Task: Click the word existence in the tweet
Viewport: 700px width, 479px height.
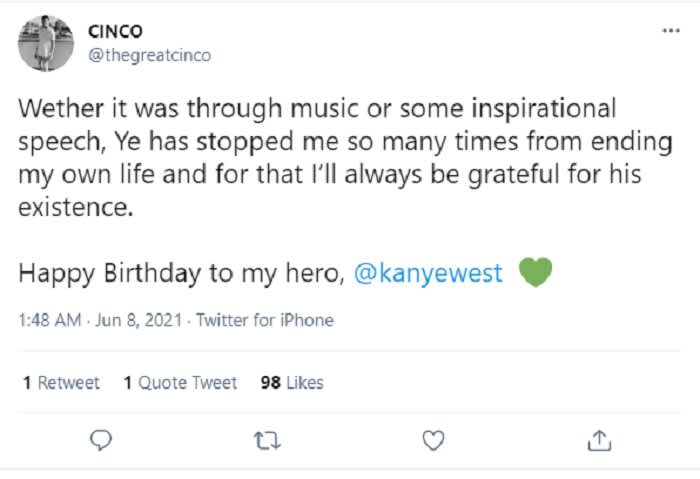Action: click(x=75, y=208)
